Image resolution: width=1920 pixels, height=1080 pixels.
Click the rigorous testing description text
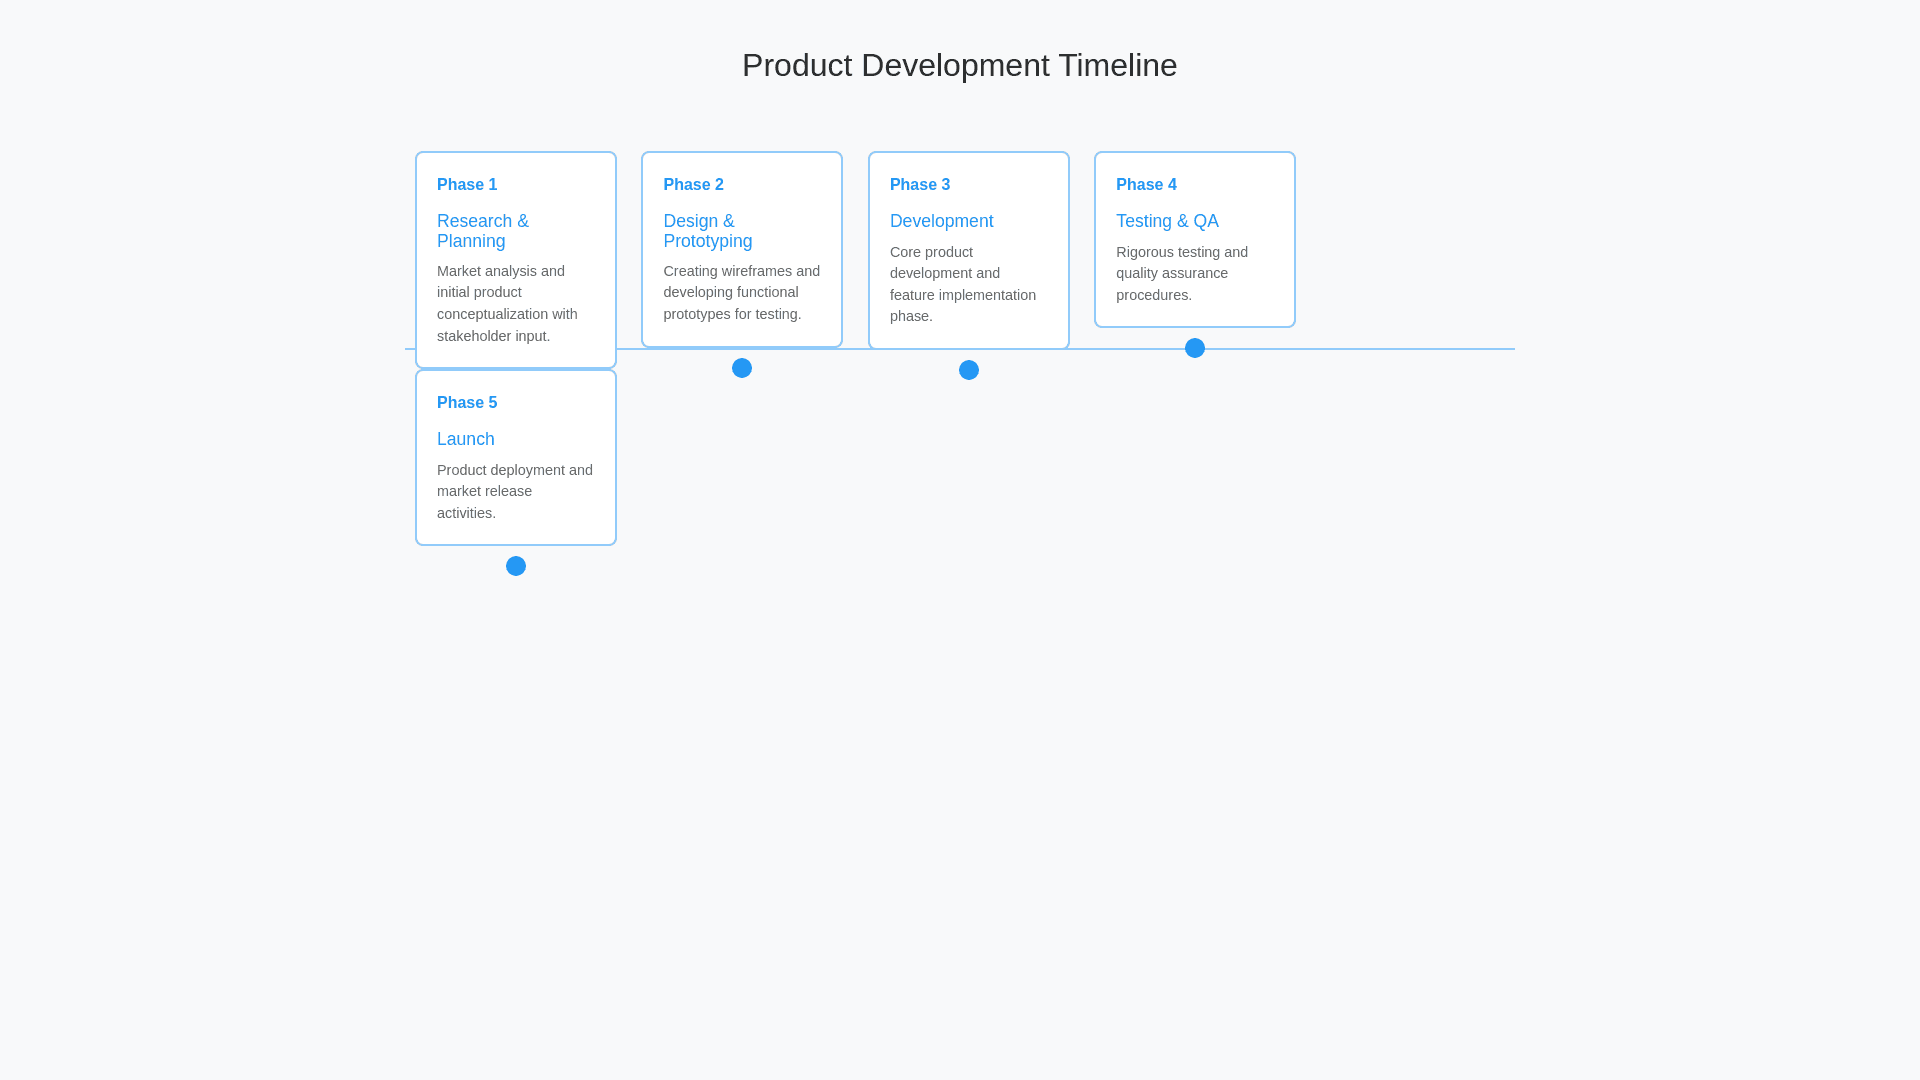point(1181,273)
